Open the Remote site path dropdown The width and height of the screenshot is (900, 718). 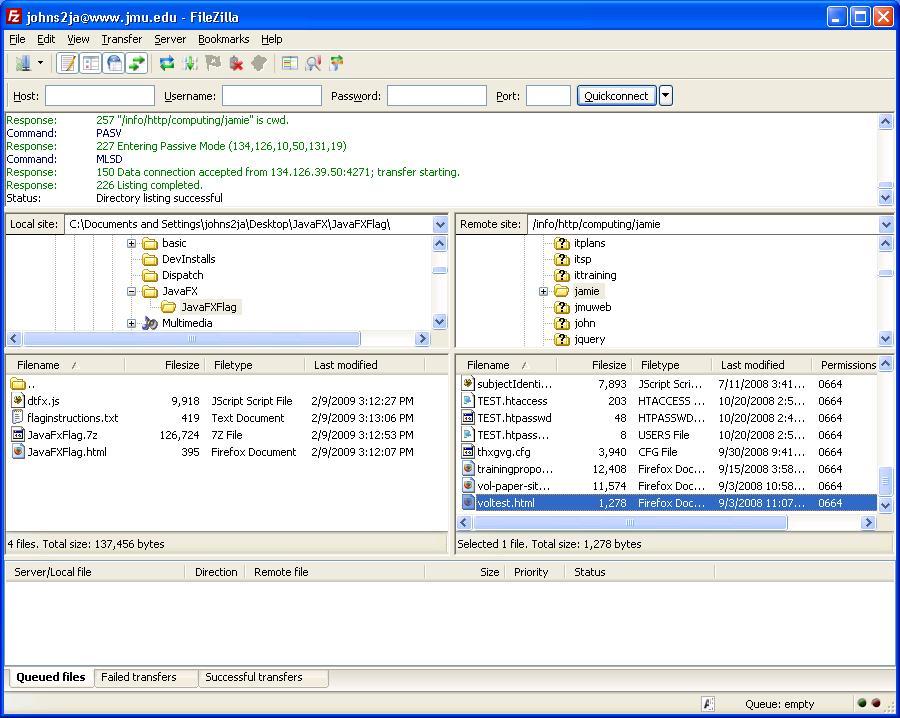click(886, 224)
